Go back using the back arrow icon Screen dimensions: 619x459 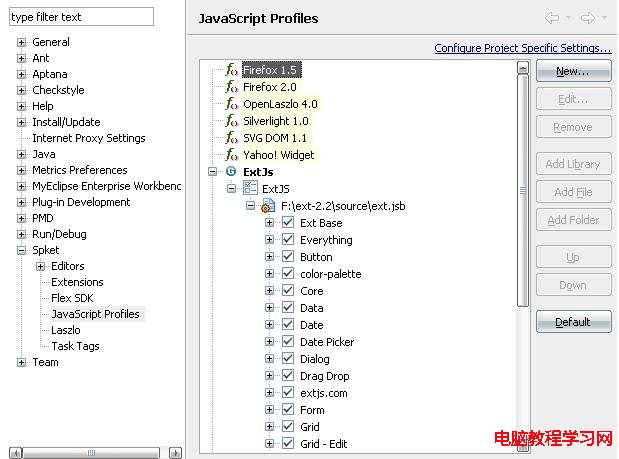pos(552,18)
